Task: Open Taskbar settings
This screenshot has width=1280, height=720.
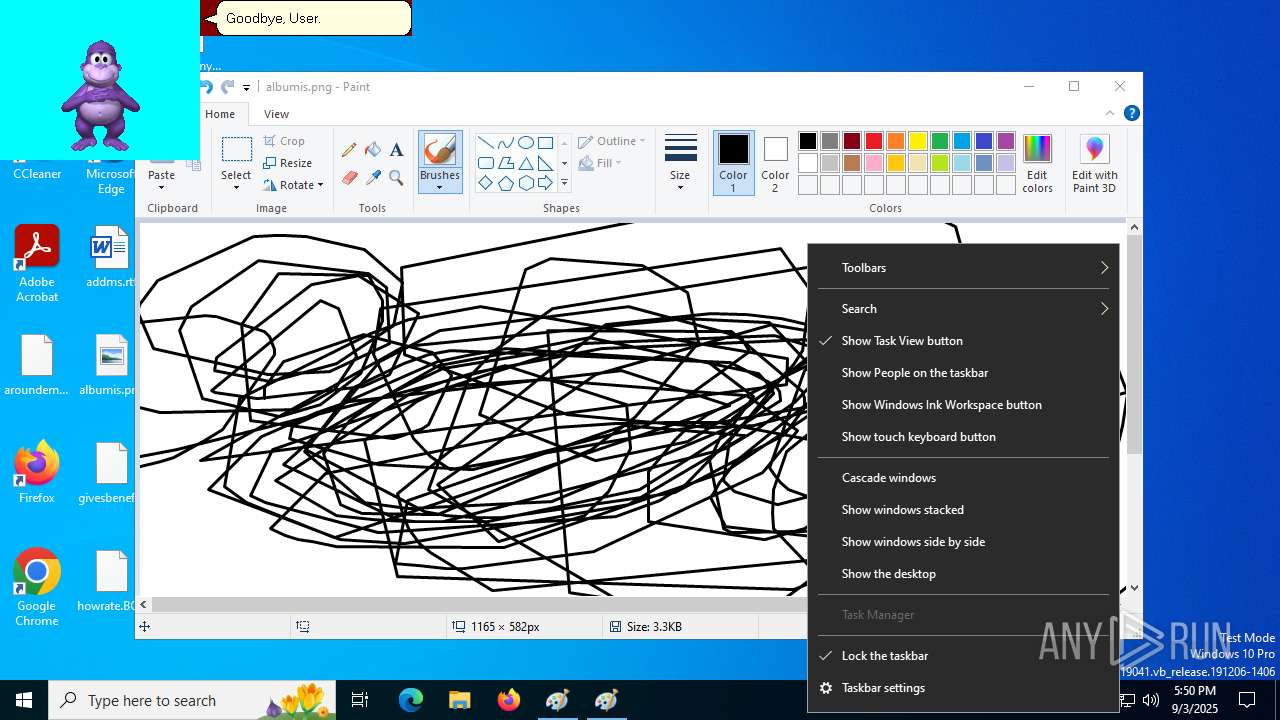Action: point(963,688)
